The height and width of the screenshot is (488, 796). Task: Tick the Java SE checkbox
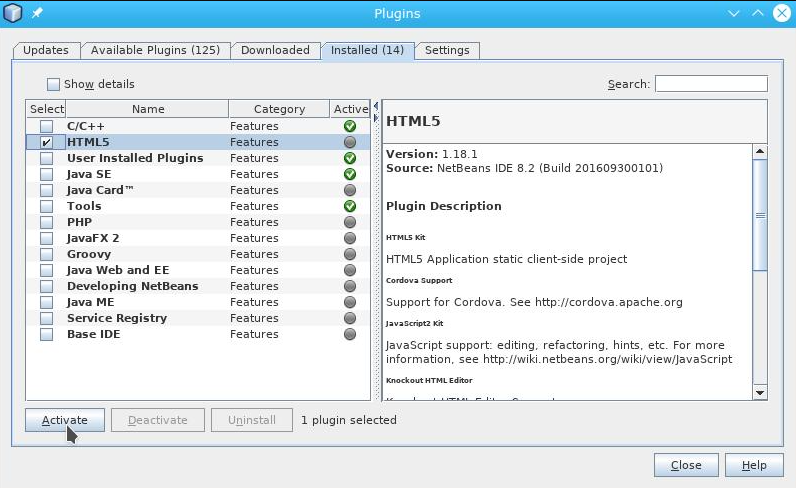pos(46,174)
